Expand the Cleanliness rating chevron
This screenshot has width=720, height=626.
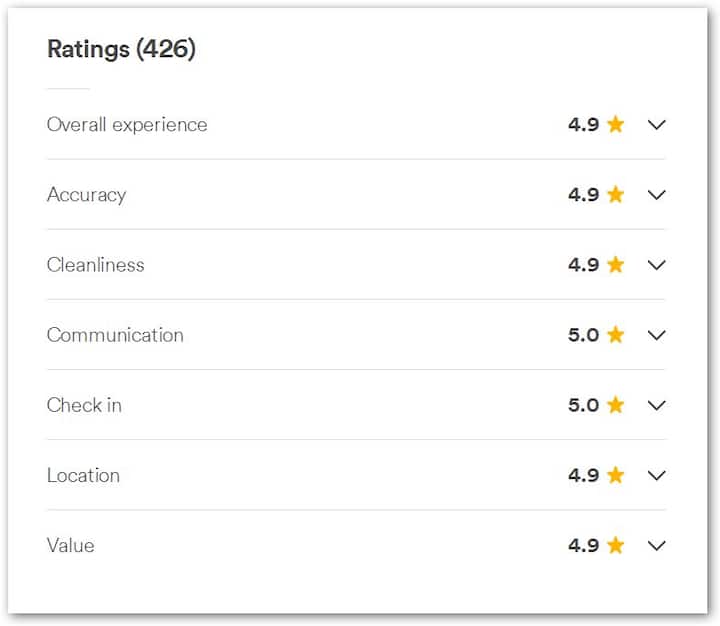tap(656, 265)
